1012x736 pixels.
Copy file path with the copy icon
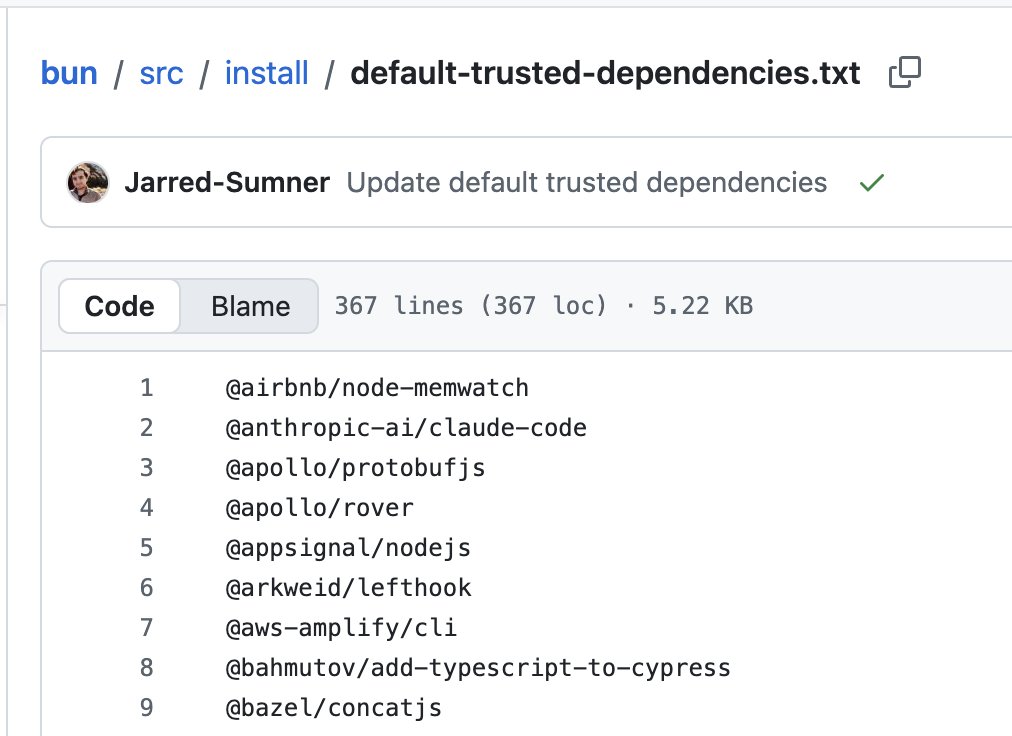pyautogui.click(x=904, y=72)
